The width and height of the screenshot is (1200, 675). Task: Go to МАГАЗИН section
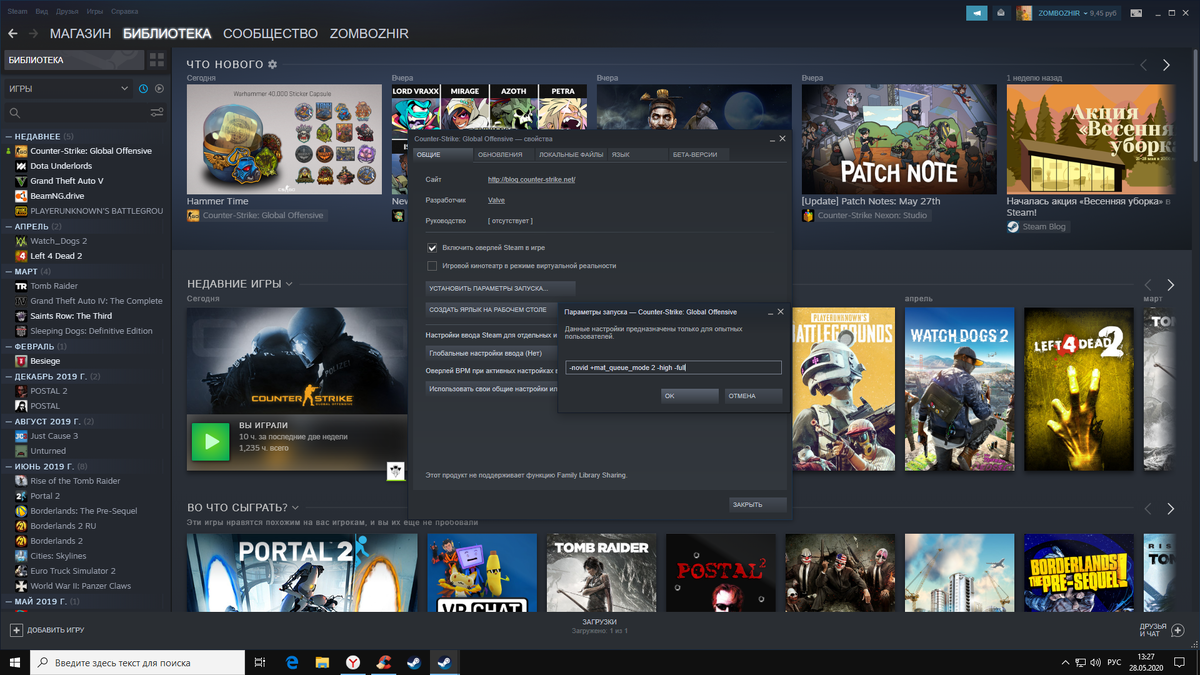tap(80, 33)
